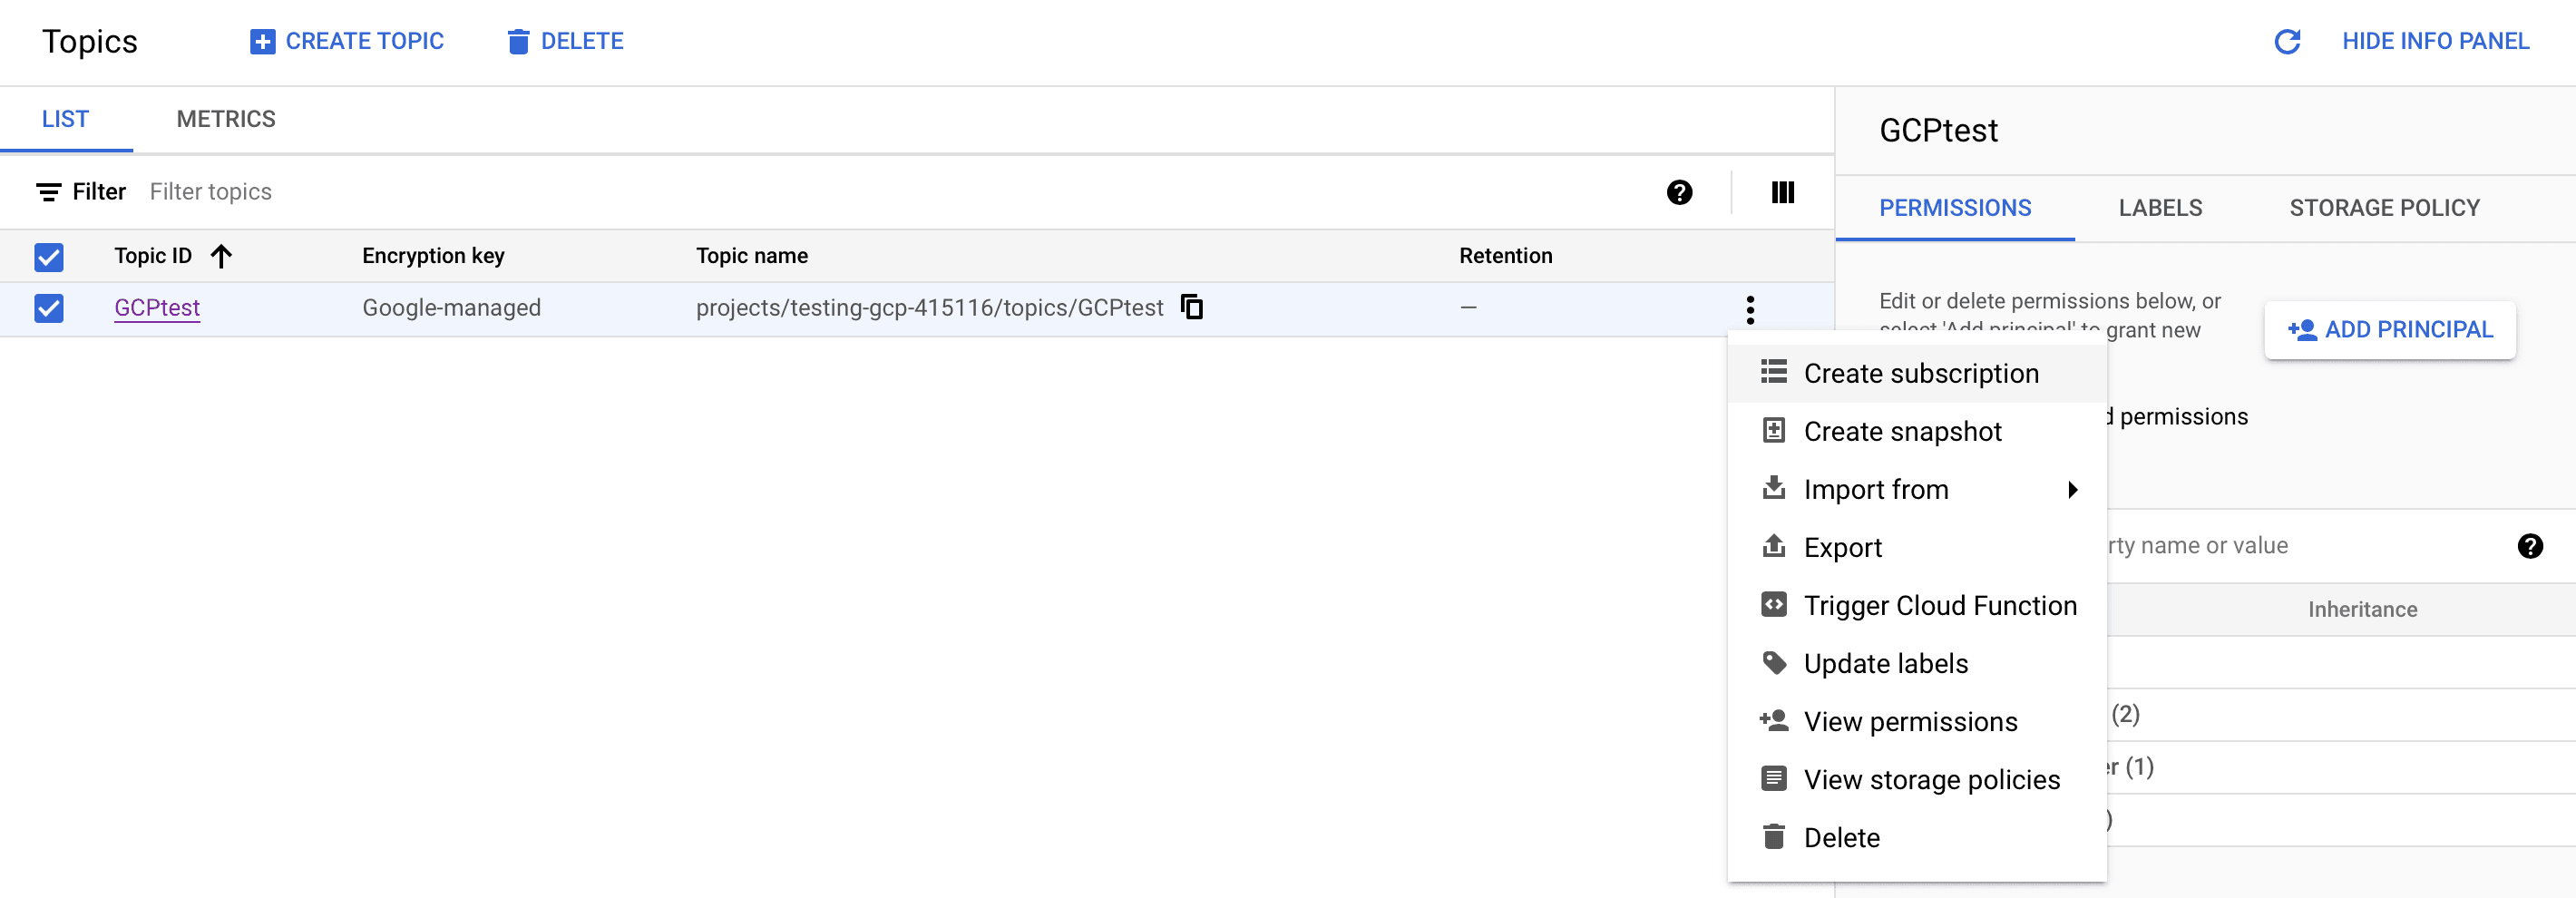
Task: Refresh the topics list
Action: (x=2287, y=41)
